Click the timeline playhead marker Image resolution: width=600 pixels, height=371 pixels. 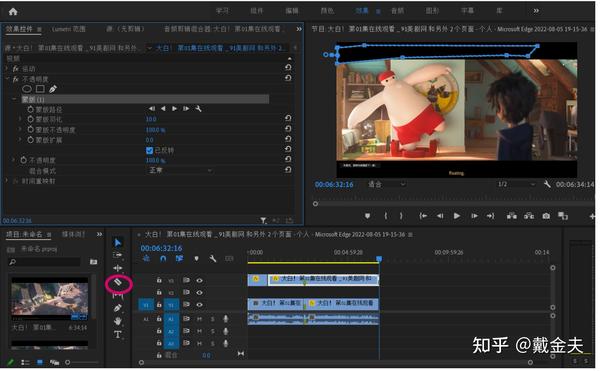click(379, 259)
